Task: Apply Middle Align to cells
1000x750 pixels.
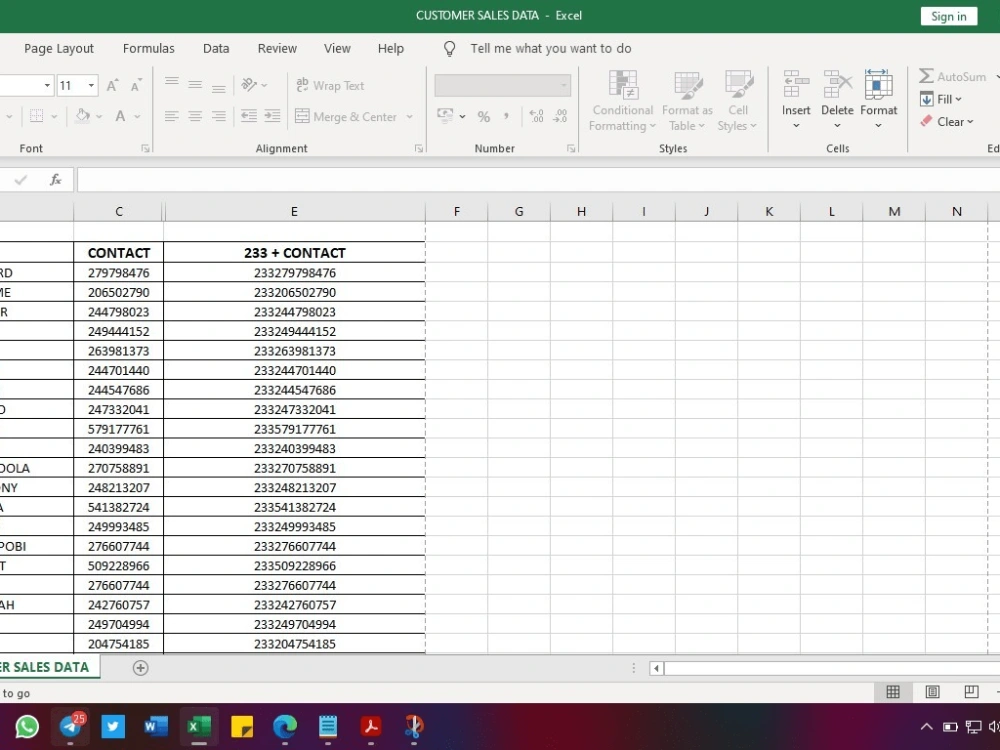Action: (x=195, y=85)
